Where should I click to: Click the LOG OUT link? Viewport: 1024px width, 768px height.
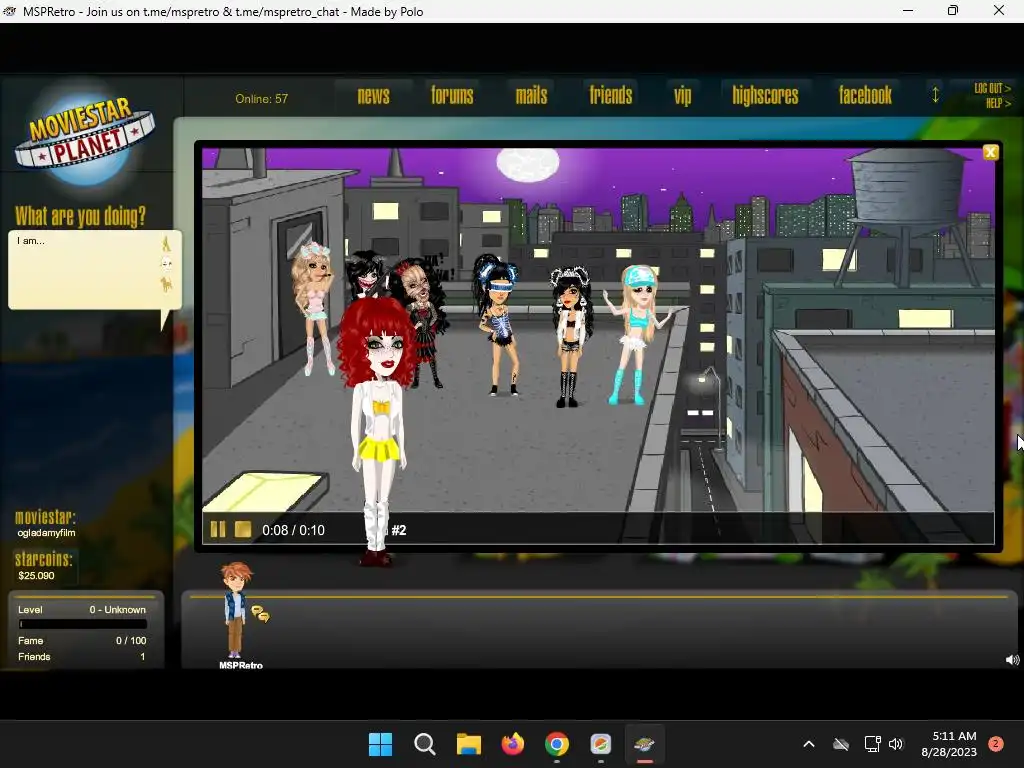[992, 88]
